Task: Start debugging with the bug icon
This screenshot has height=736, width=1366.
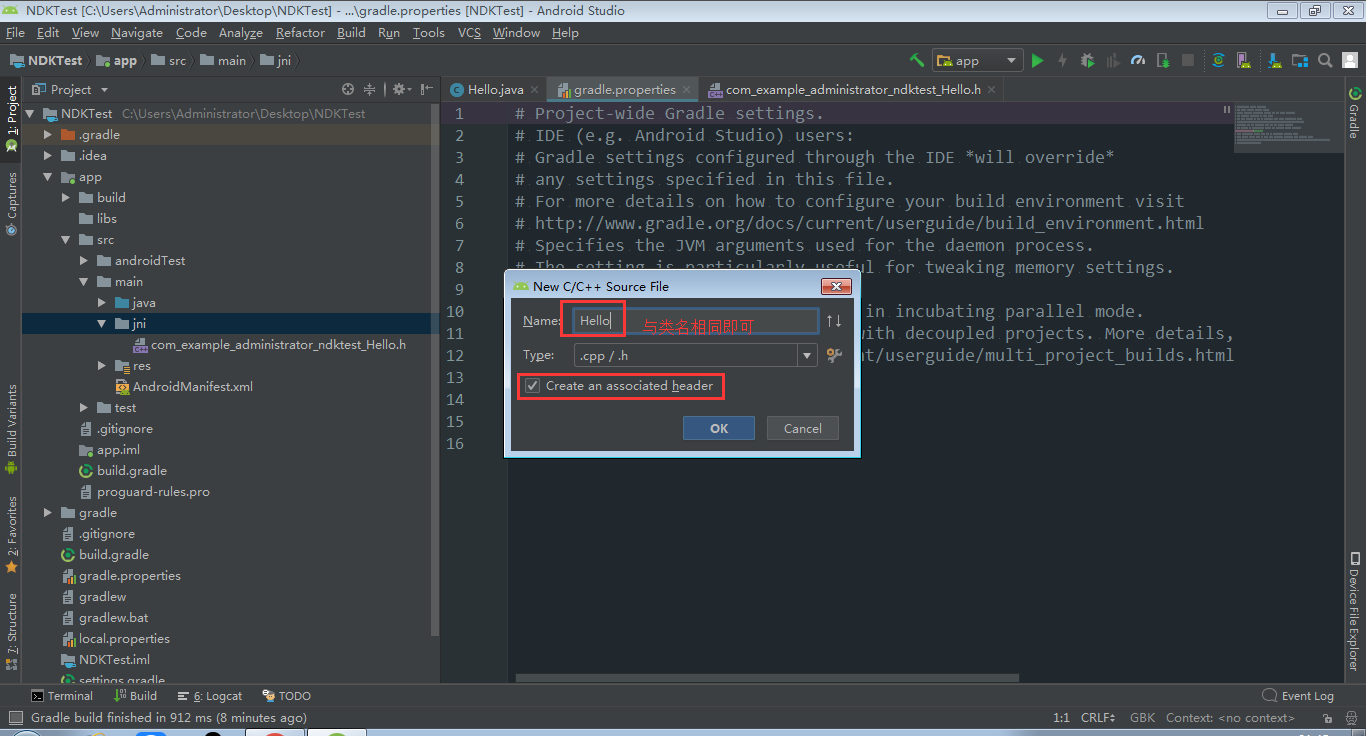Action: [x=1087, y=60]
